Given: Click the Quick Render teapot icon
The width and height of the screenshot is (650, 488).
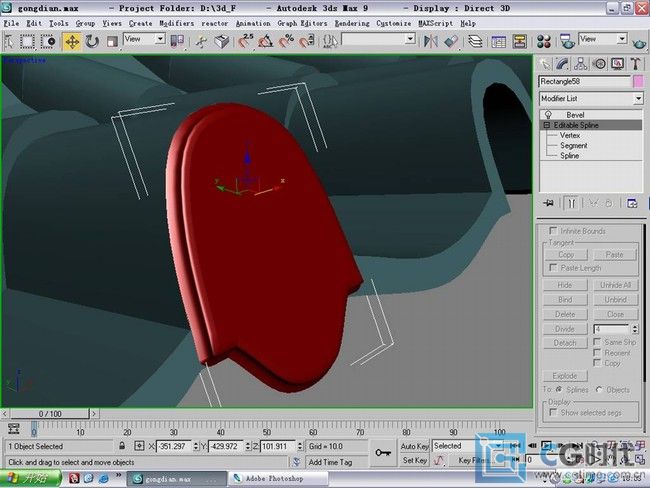Looking at the screenshot, I should click(x=639, y=42).
